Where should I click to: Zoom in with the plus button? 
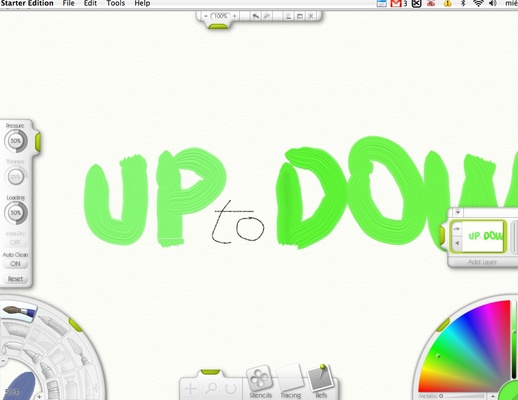click(235, 16)
